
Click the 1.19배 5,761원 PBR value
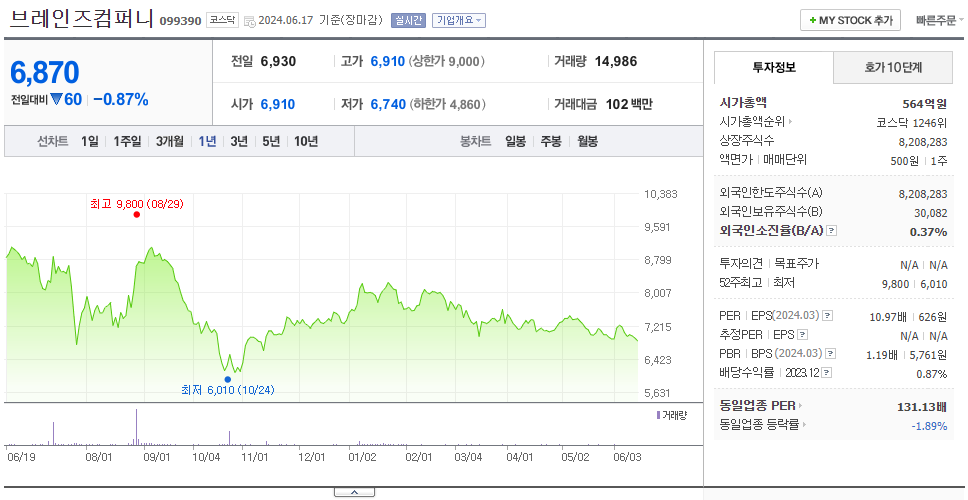[x=907, y=355]
